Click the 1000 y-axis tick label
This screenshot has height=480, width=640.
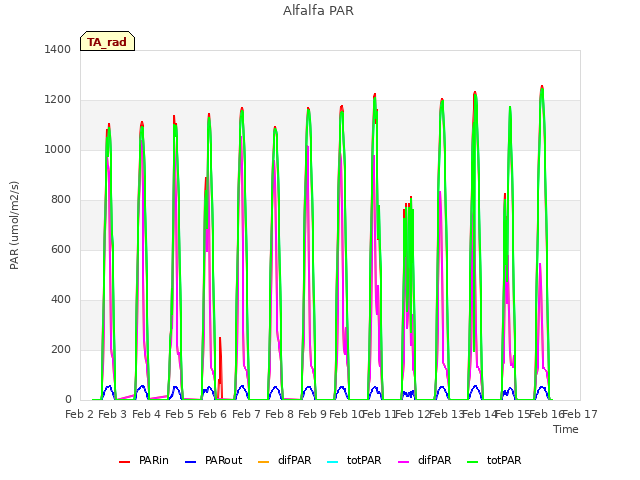click(x=58, y=149)
